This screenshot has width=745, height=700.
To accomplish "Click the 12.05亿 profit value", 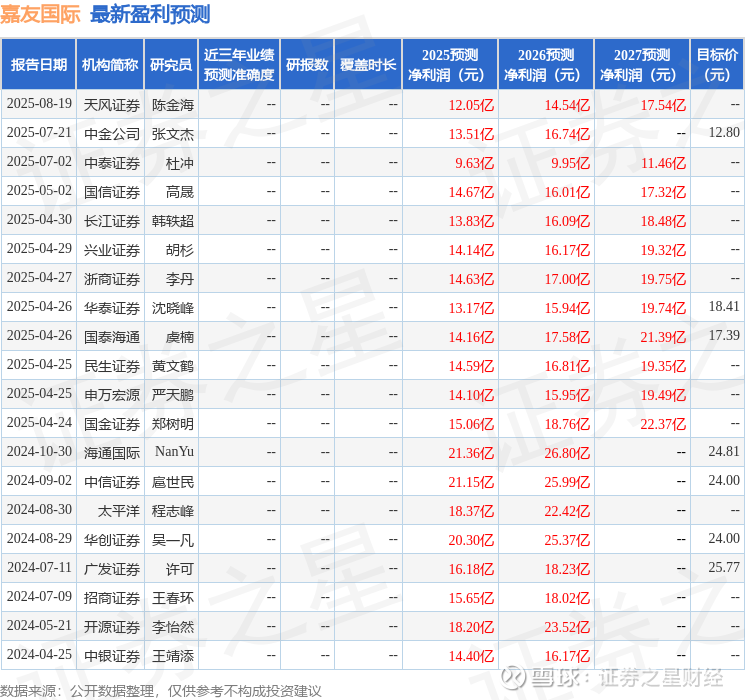I will click(x=471, y=105).
